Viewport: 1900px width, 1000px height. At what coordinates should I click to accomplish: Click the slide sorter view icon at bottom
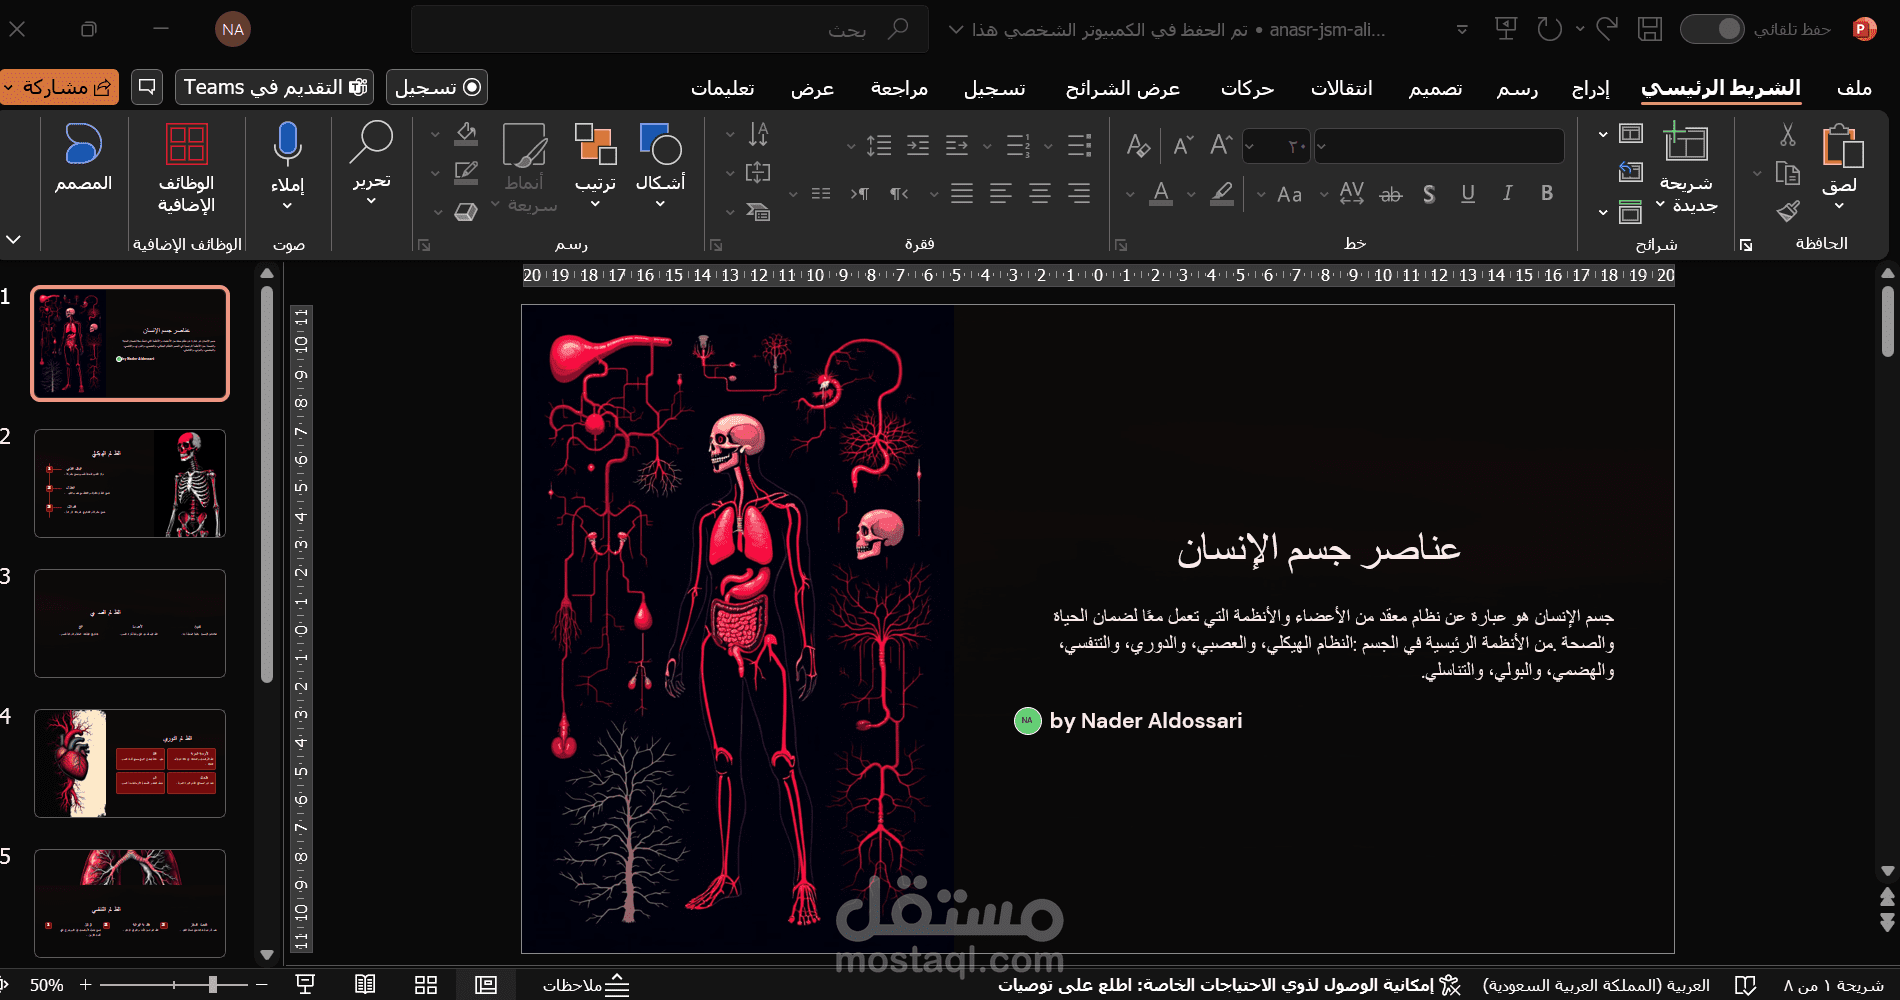pos(425,984)
